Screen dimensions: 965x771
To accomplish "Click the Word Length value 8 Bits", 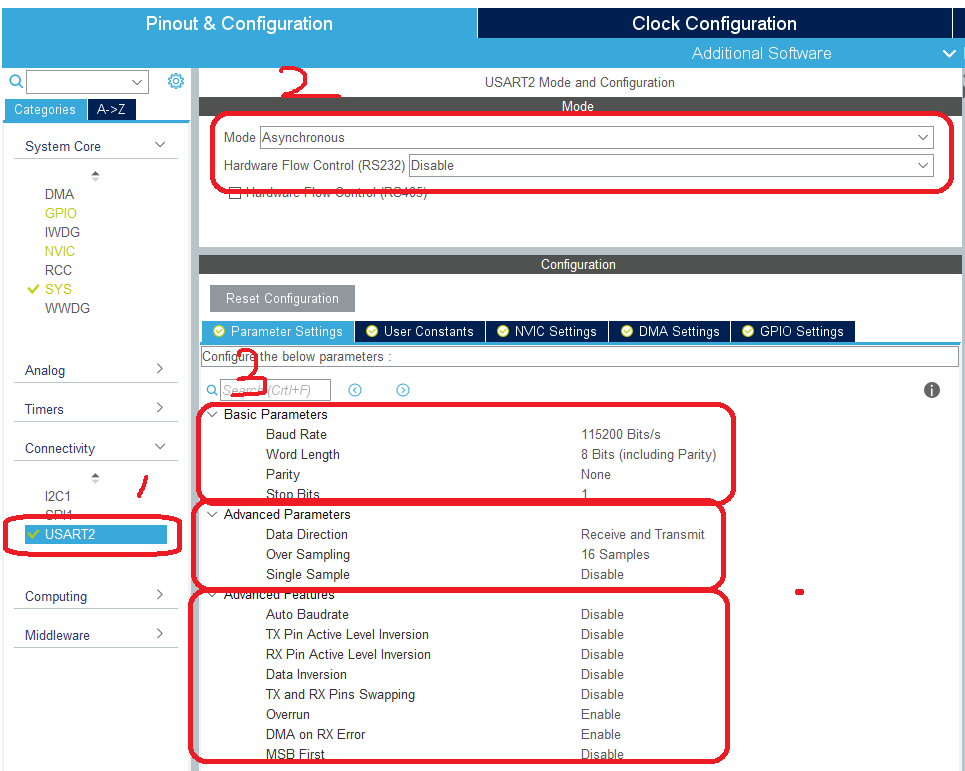I will point(649,455).
